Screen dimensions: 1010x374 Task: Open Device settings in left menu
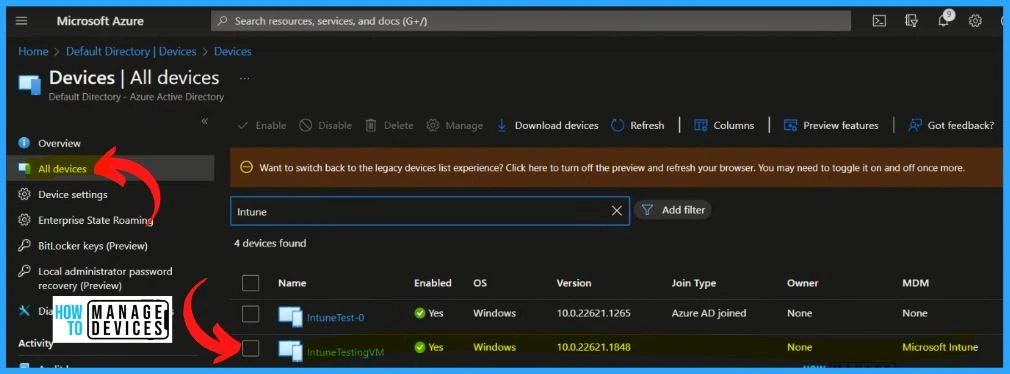coord(73,194)
